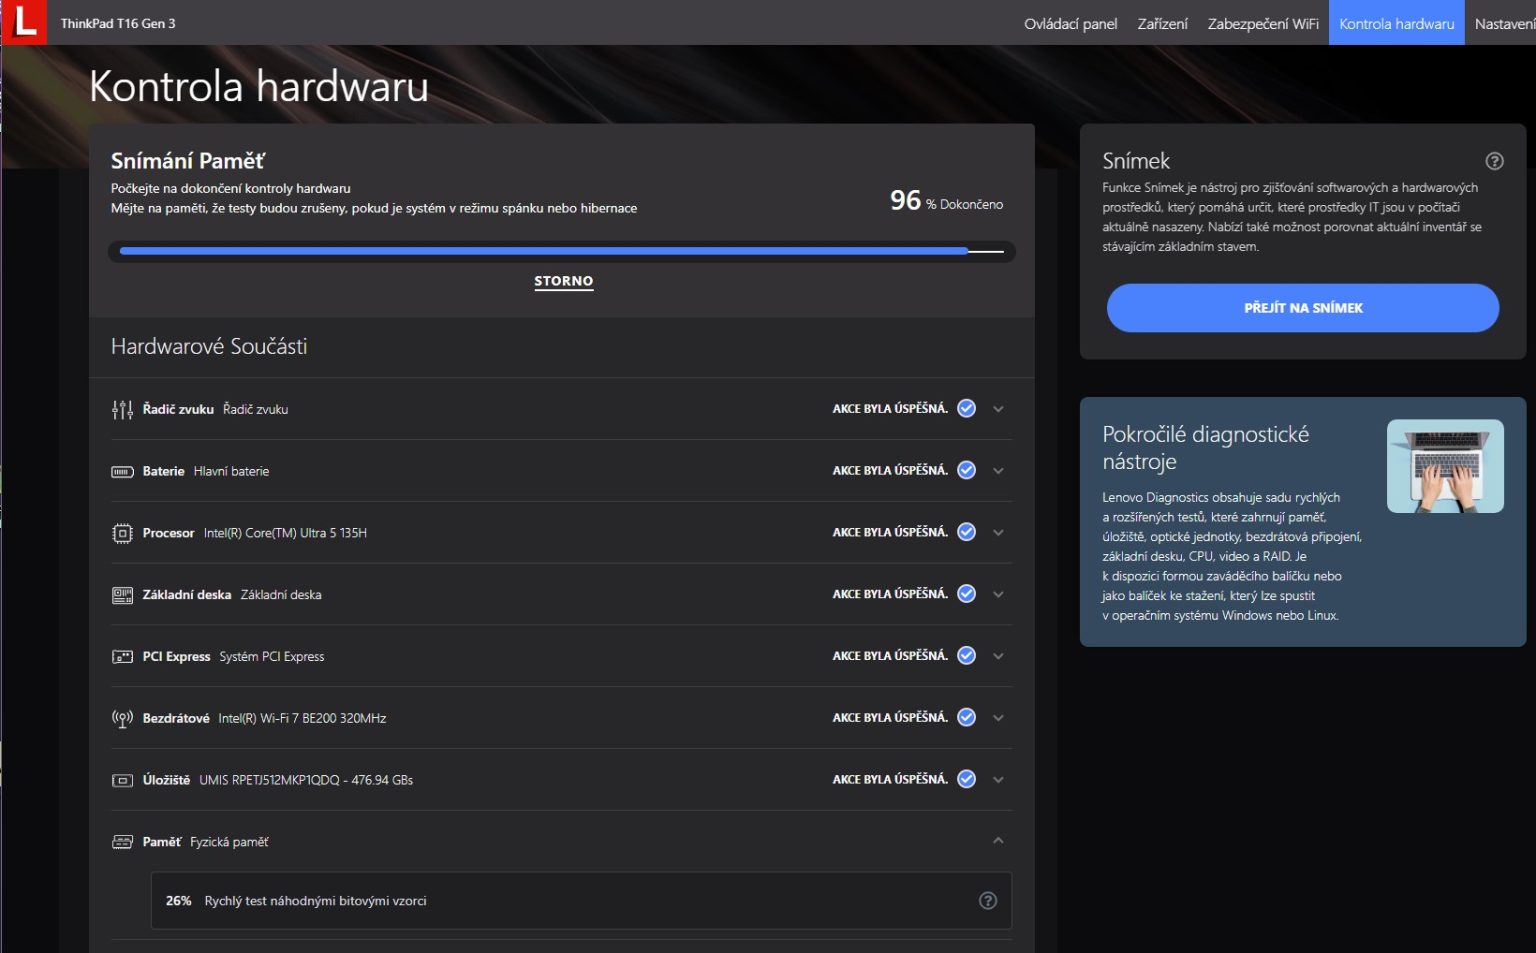Click the Baterie battery icon

[122, 471]
